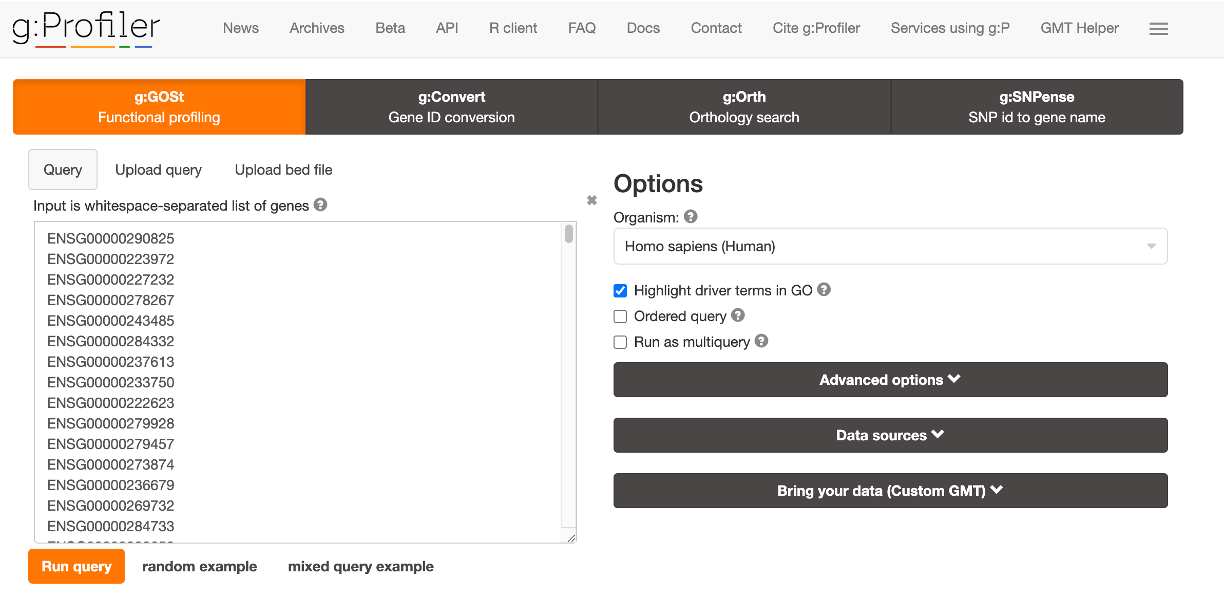
Task: Open R client page
Action: [x=513, y=28]
